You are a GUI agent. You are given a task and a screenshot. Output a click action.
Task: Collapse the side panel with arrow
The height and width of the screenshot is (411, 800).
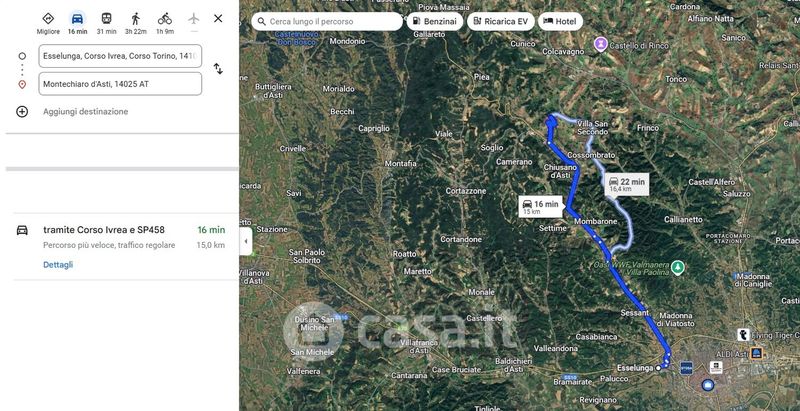point(246,241)
